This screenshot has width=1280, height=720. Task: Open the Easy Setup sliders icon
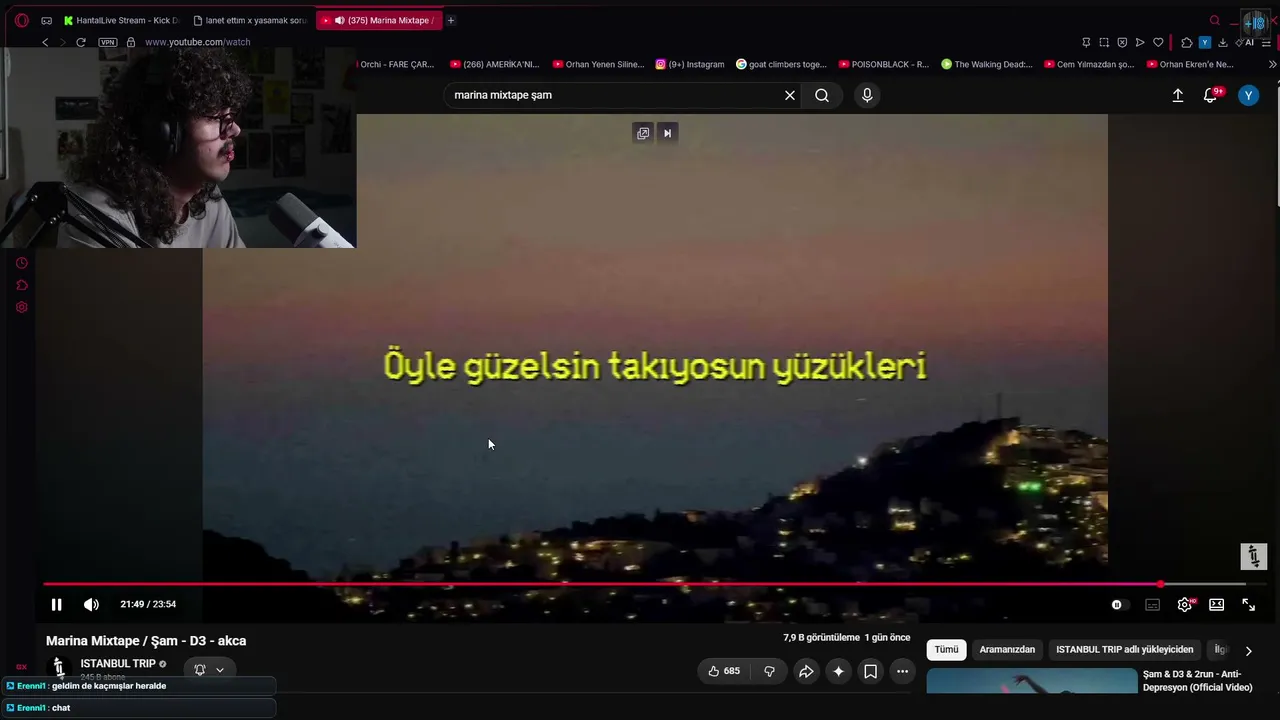(x=1266, y=42)
